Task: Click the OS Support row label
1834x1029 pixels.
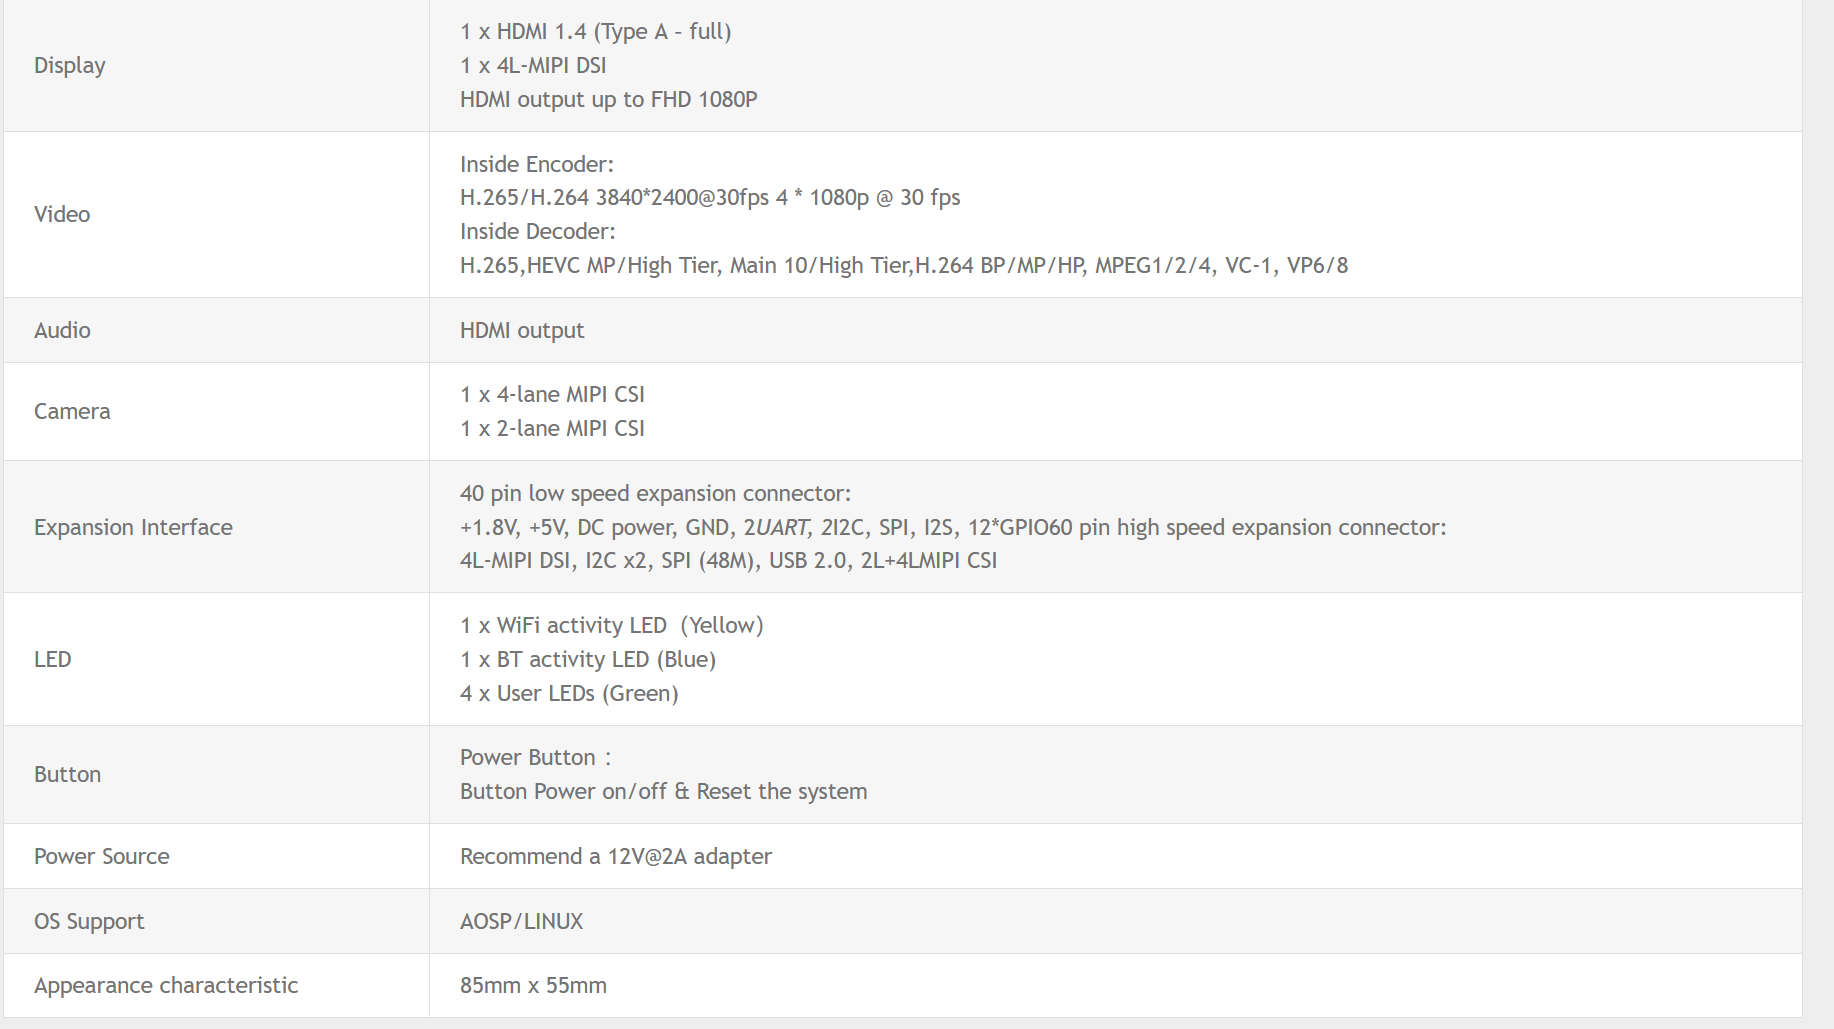Action: [89, 921]
